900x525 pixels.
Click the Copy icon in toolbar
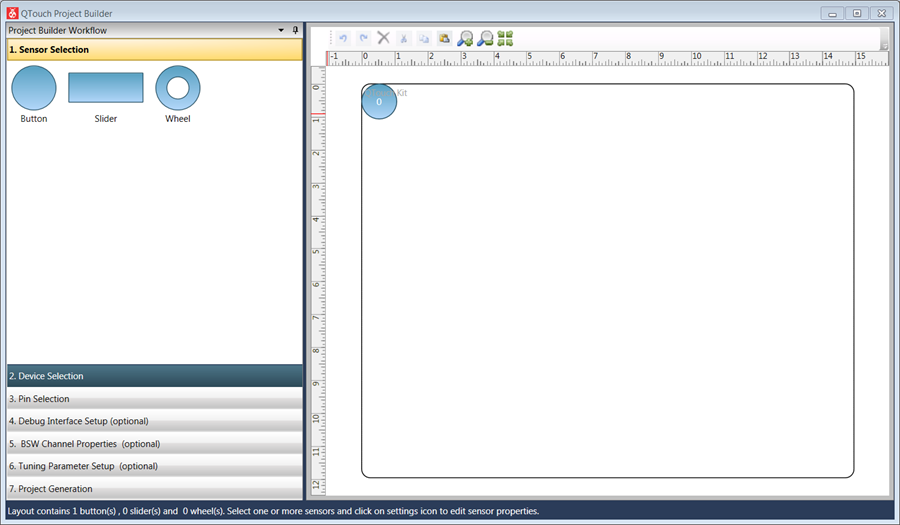coord(424,38)
